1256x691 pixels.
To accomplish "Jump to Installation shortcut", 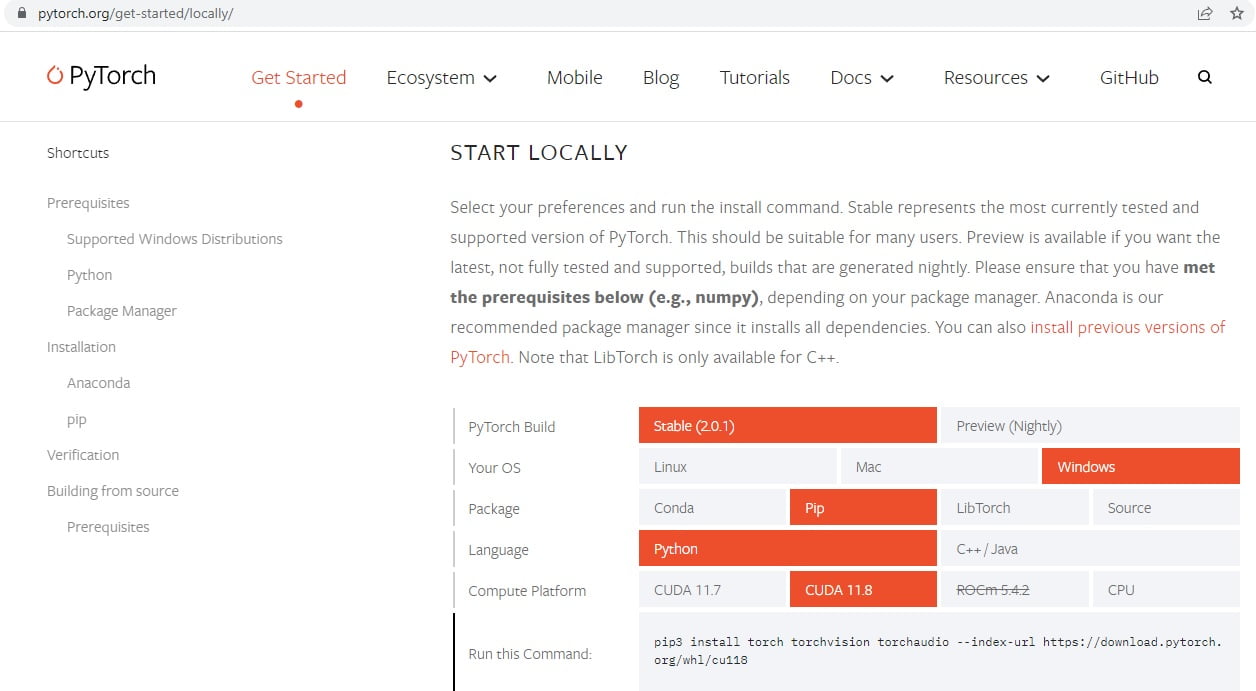I will pyautogui.click(x=81, y=347).
